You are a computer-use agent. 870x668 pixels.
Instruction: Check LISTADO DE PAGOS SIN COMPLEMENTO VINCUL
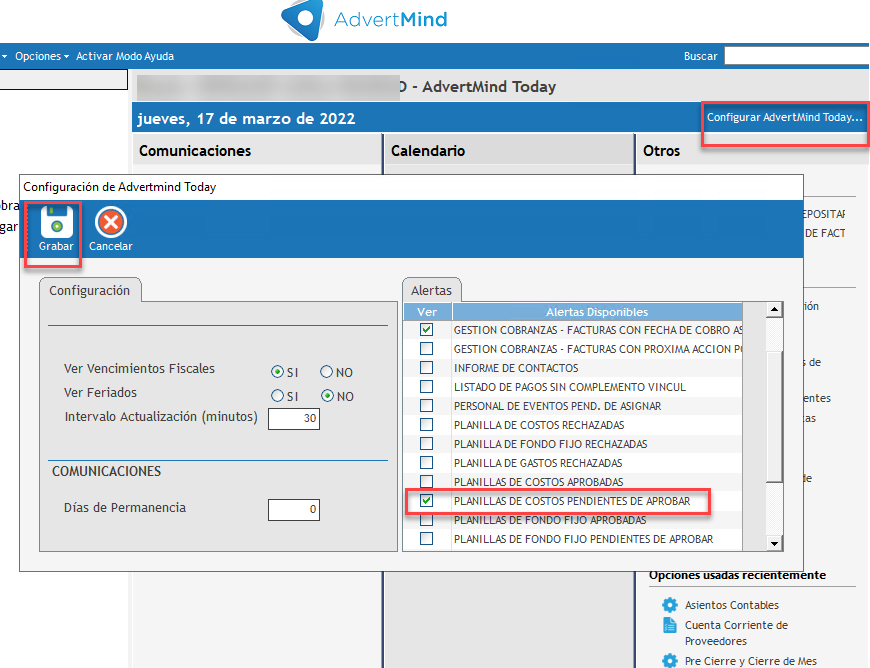click(x=426, y=386)
